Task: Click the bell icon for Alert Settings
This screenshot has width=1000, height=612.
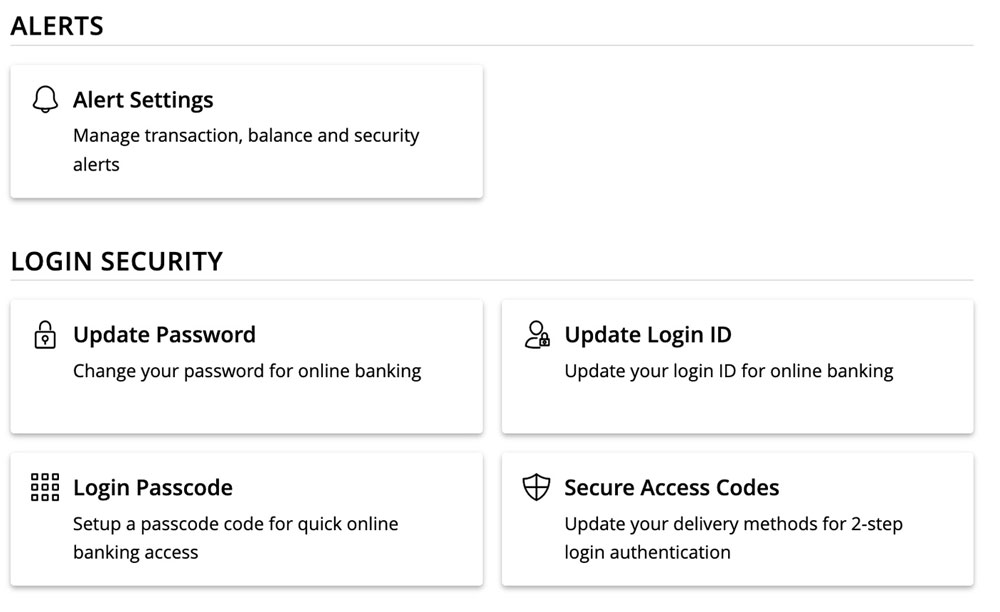Action: tap(45, 99)
